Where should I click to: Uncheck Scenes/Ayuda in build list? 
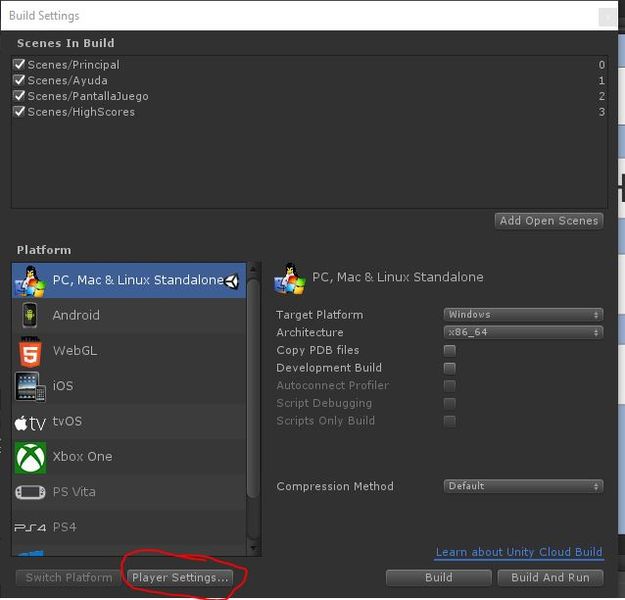(19, 80)
